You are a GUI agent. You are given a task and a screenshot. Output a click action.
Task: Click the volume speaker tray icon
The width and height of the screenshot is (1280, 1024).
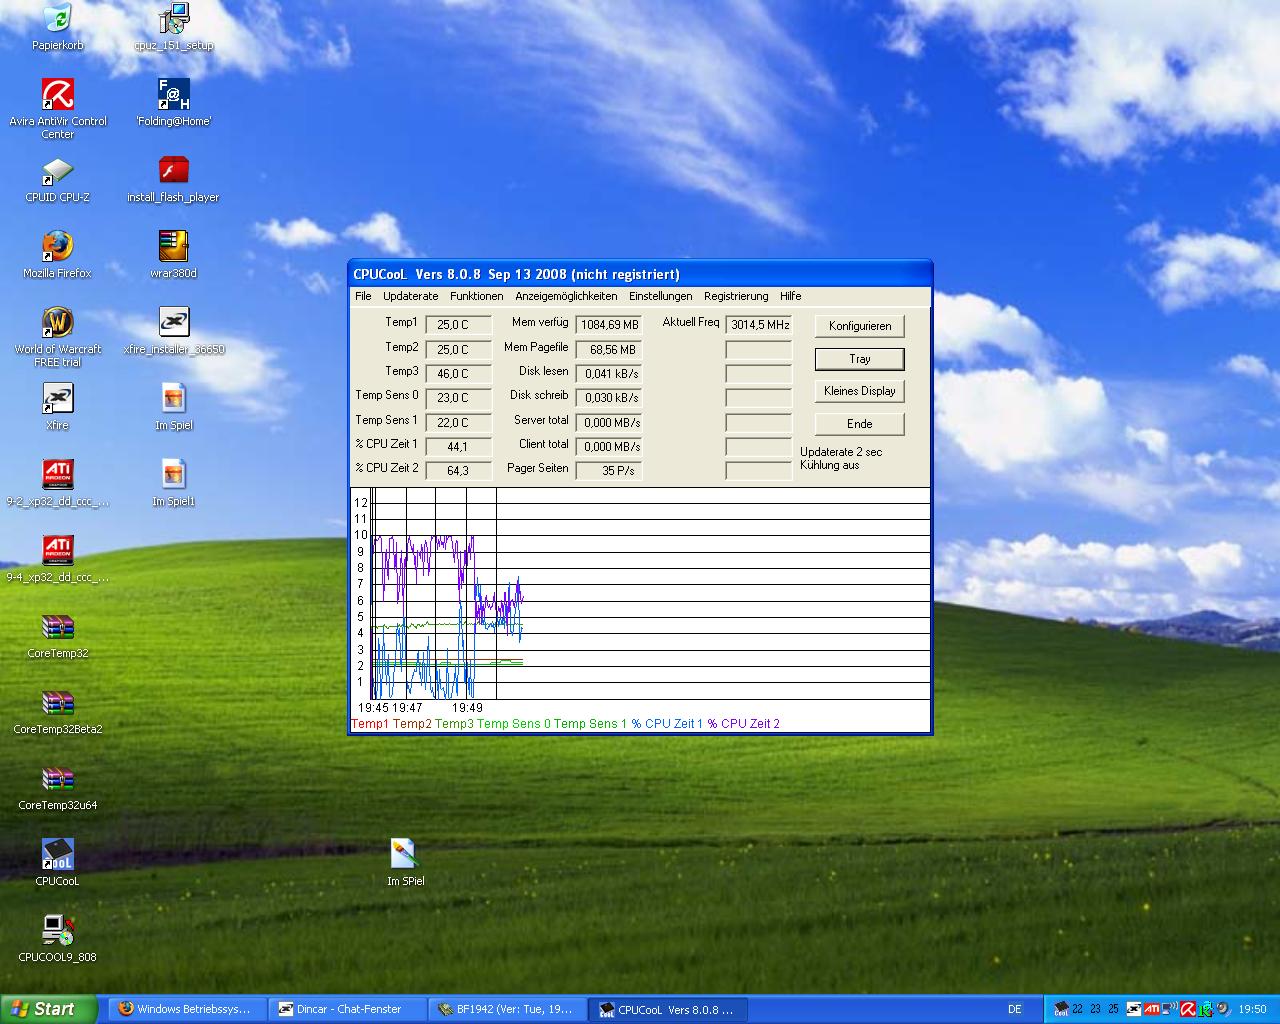point(1222,1009)
